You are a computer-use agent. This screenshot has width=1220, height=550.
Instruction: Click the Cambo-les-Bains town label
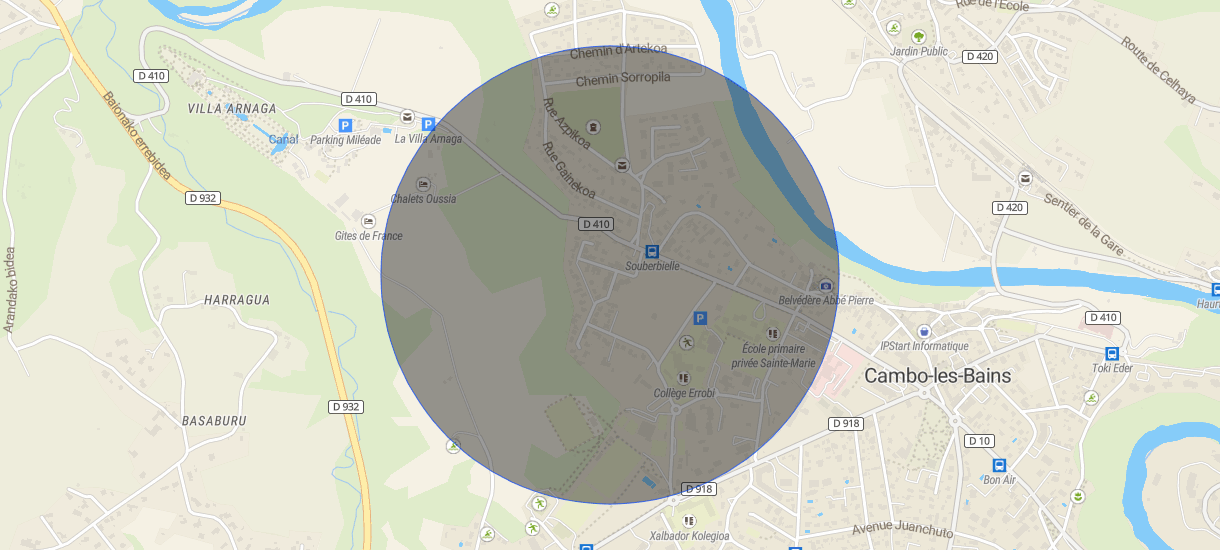[938, 376]
